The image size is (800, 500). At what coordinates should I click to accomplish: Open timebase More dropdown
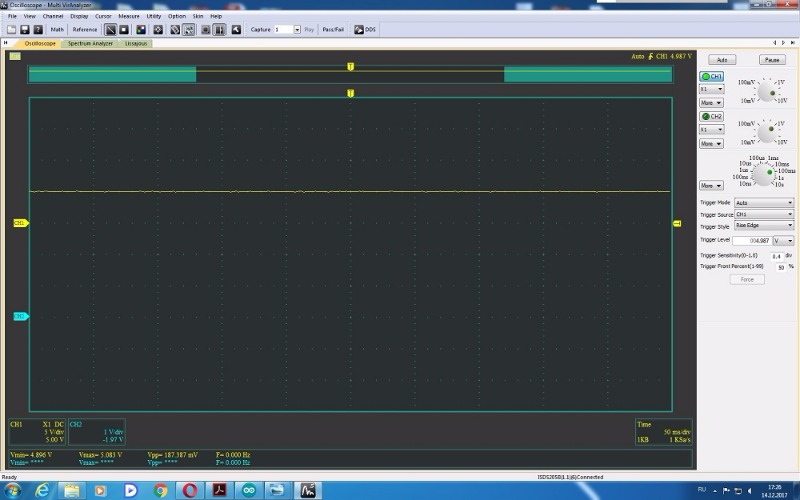pos(711,186)
